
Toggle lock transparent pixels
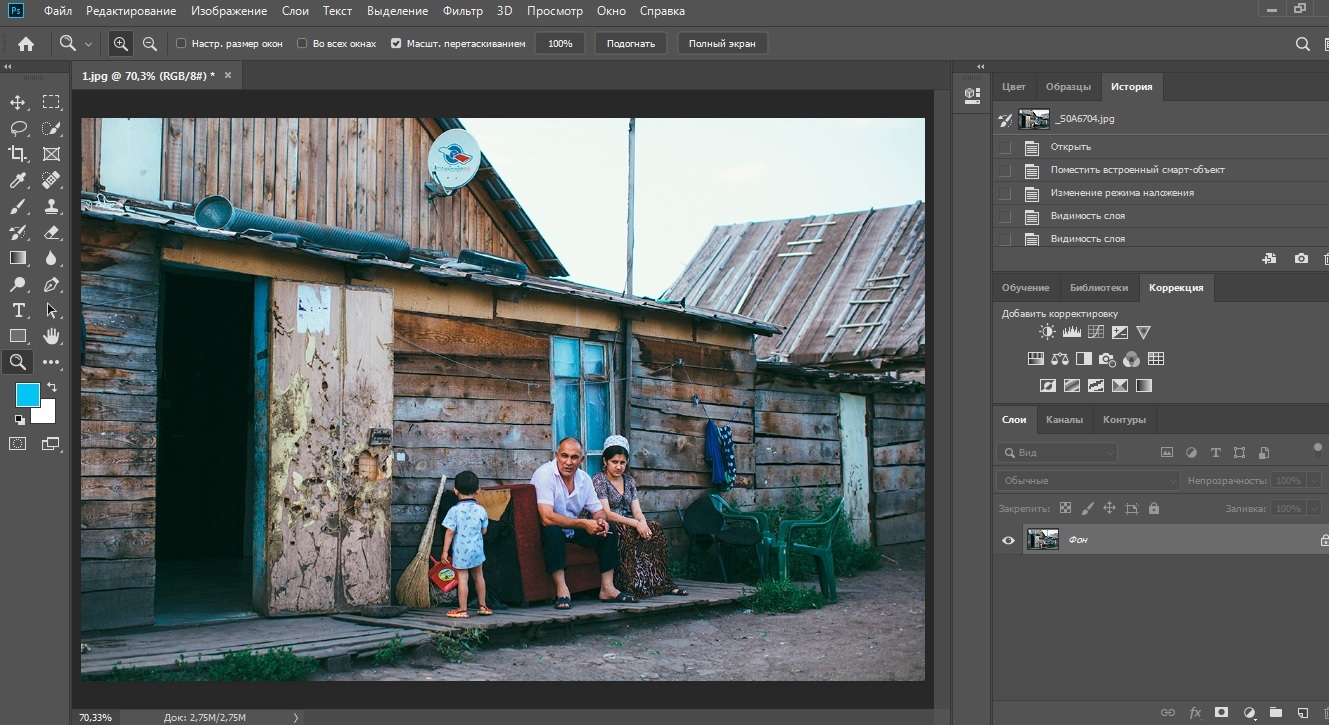(1066, 508)
